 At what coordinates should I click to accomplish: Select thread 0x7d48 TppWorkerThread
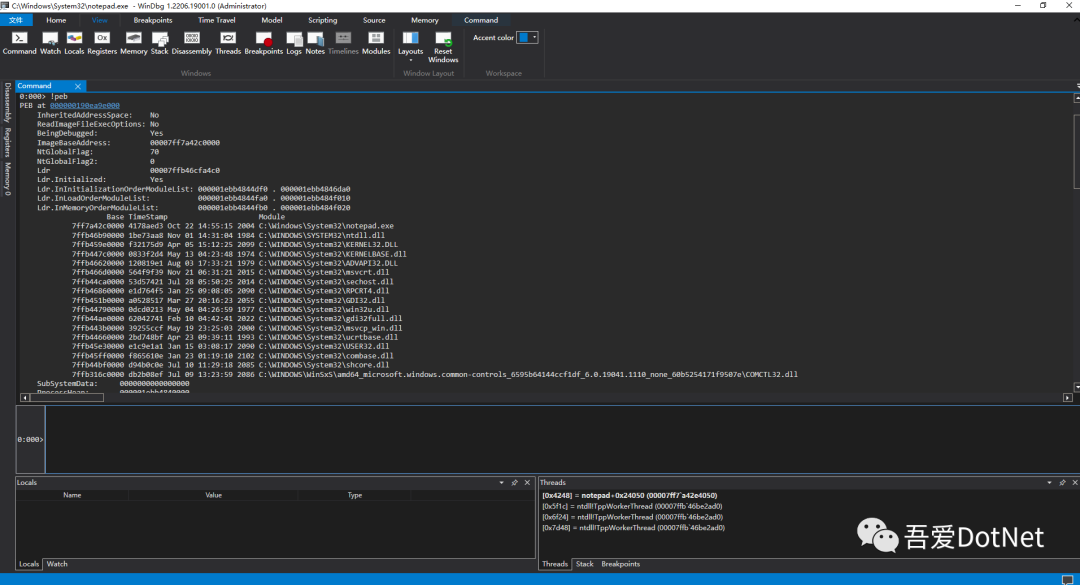point(633,528)
